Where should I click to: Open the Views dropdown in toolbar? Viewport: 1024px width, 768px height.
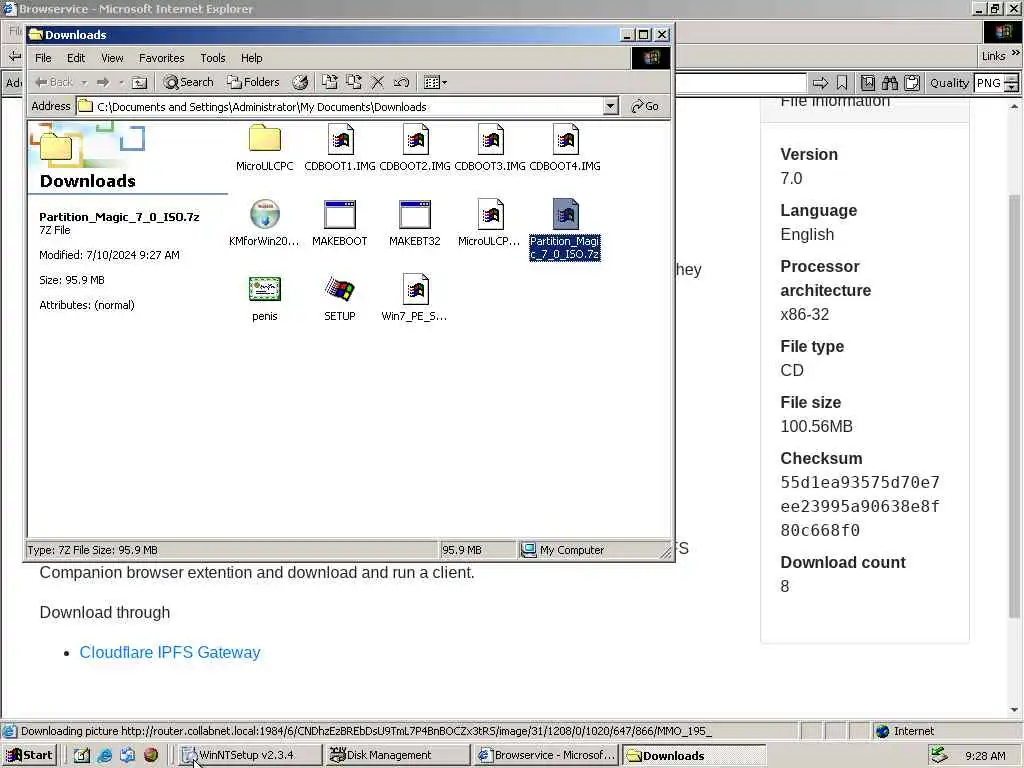436,82
